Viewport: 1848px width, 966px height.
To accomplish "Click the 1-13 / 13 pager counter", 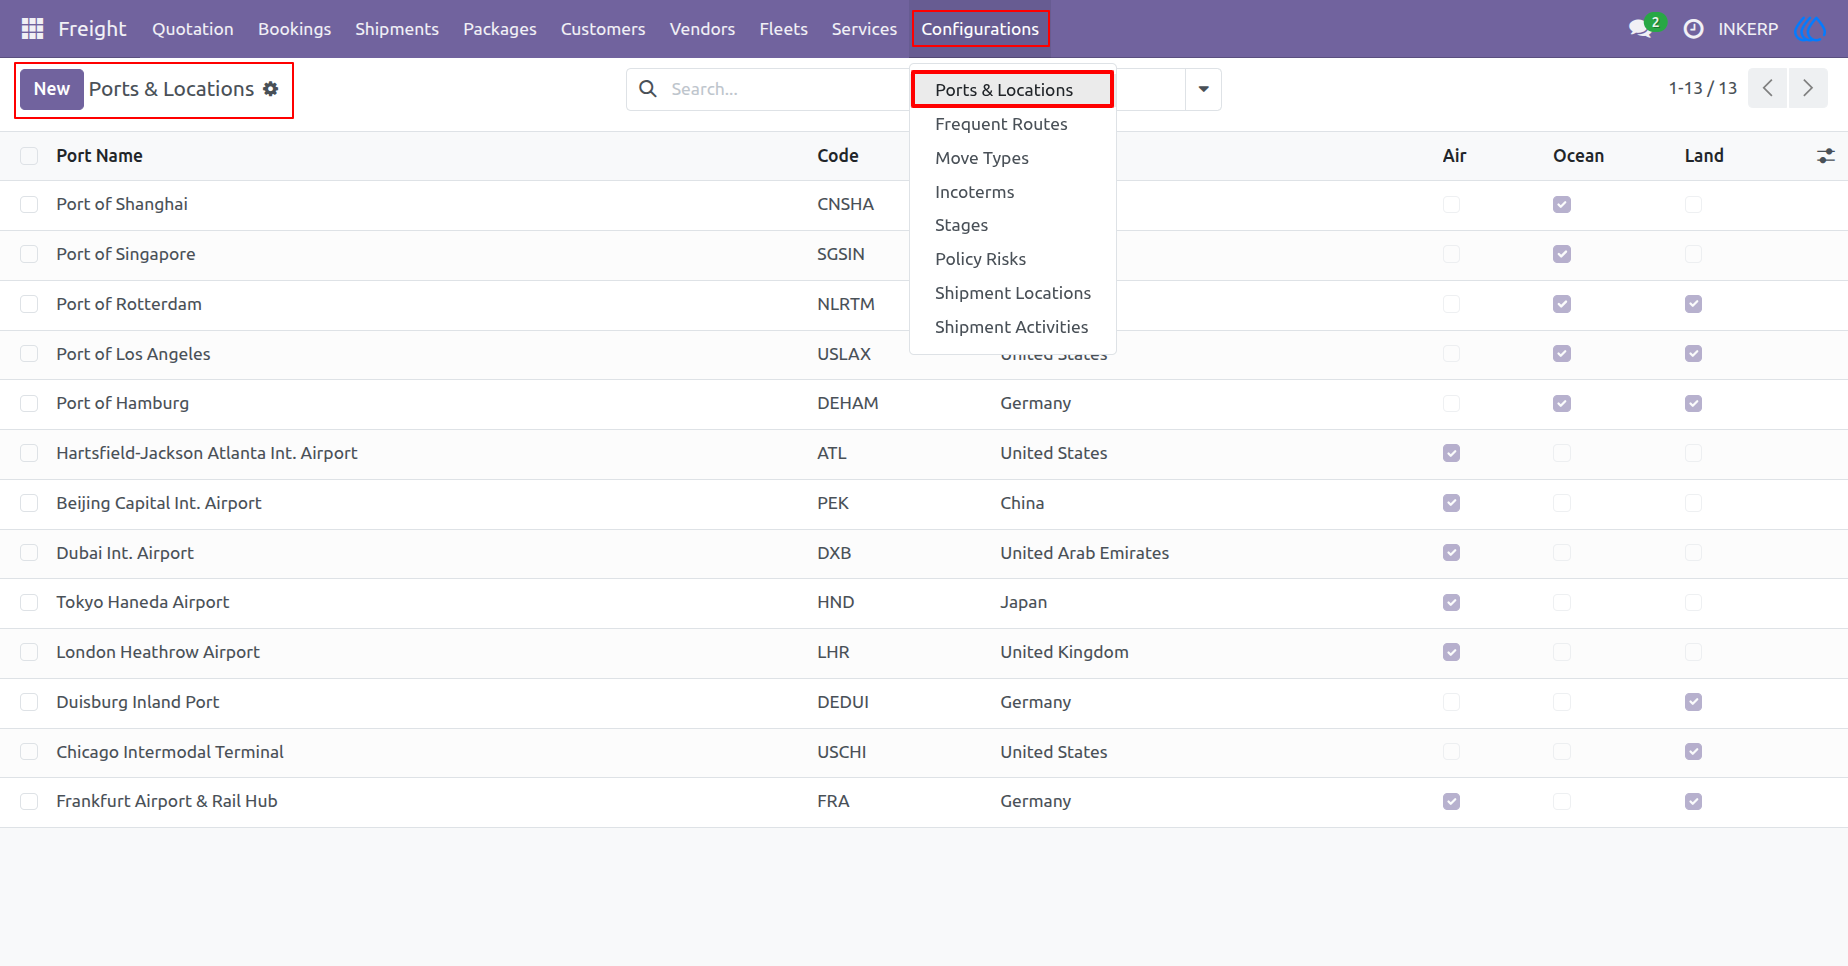I will [x=1702, y=88].
